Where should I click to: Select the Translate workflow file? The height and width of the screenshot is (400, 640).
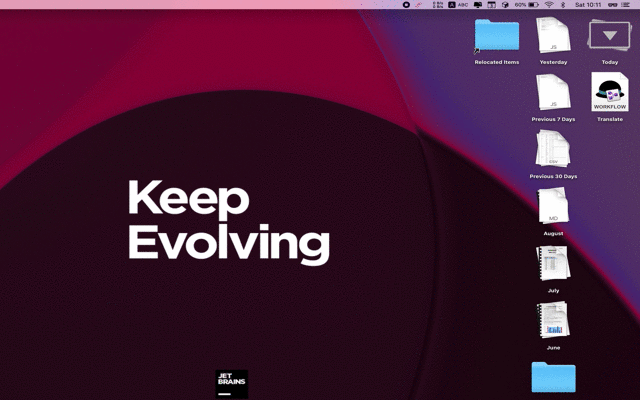point(609,93)
